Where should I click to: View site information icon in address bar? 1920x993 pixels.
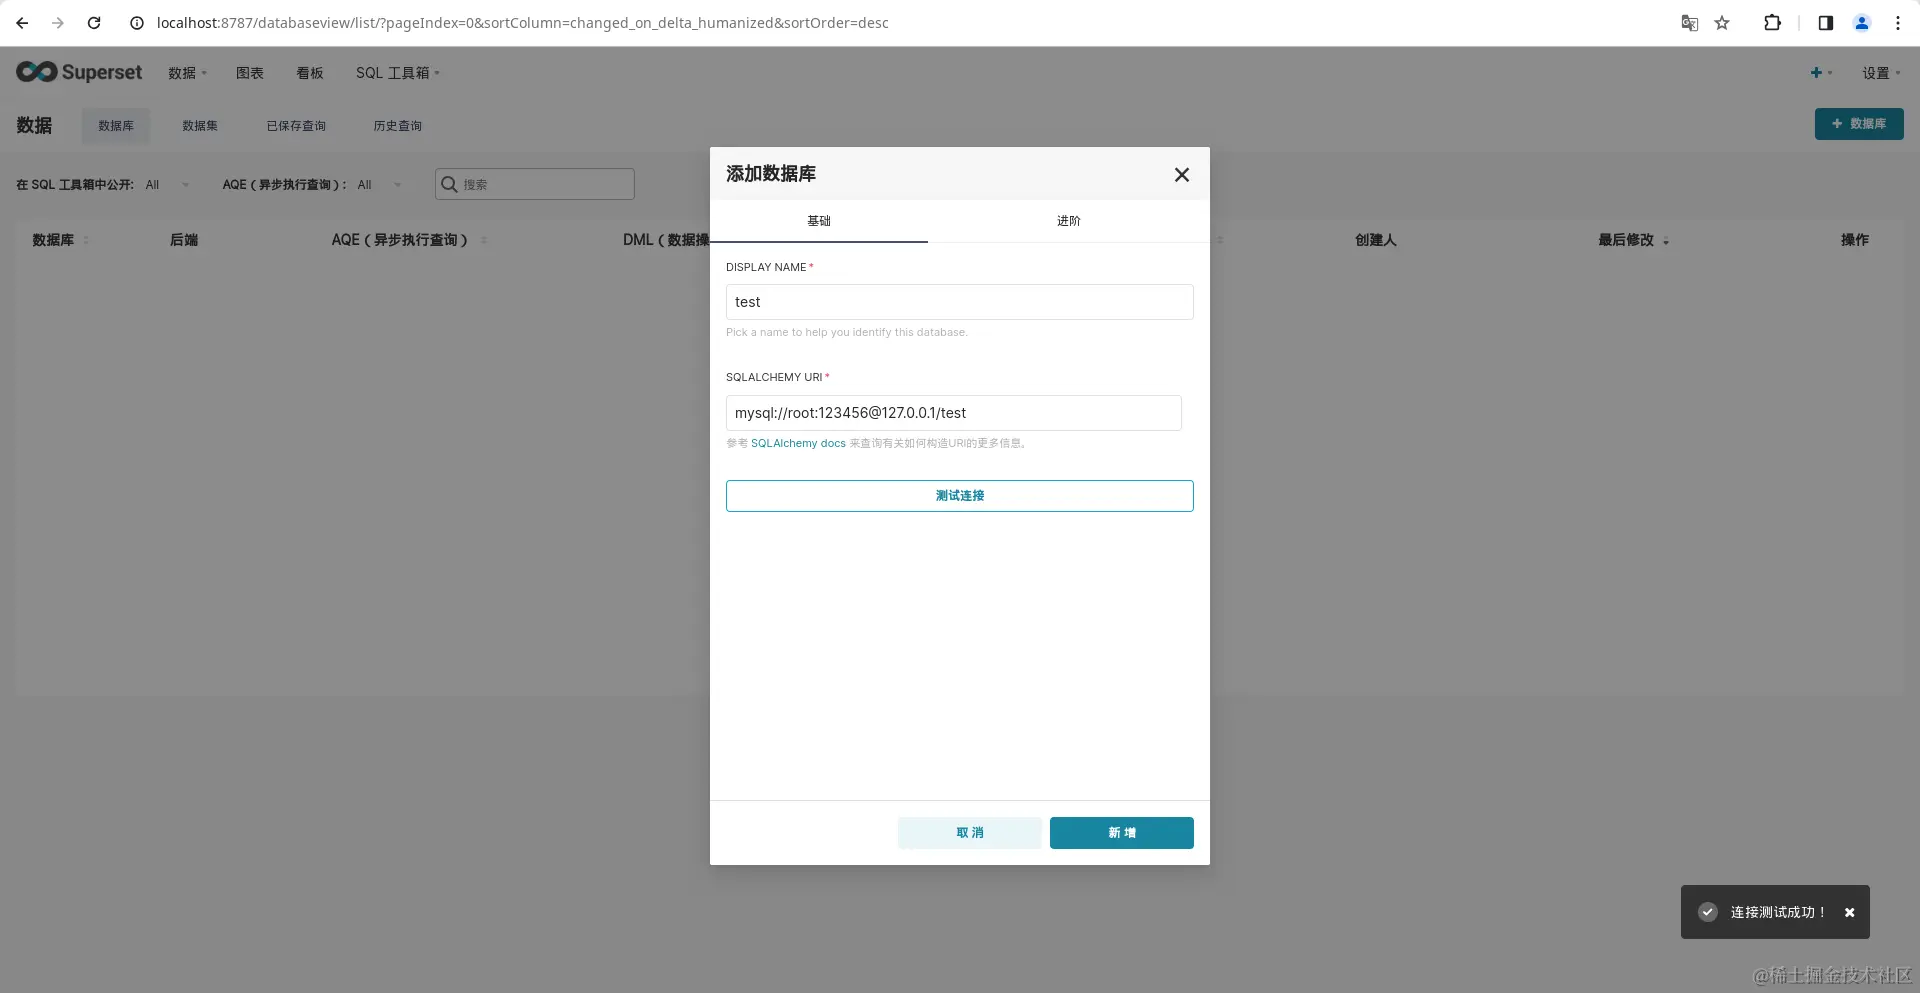137,23
